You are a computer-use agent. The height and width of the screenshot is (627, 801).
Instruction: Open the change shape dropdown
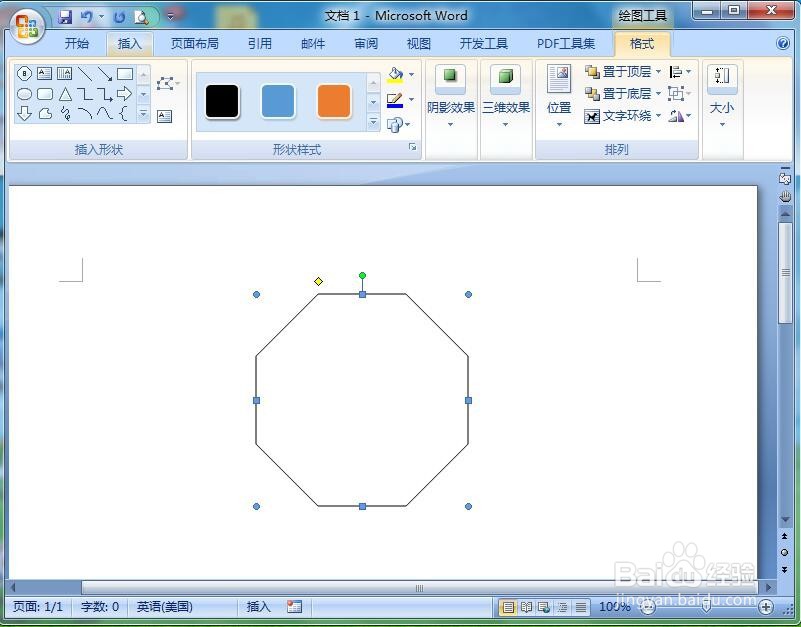click(x=398, y=124)
